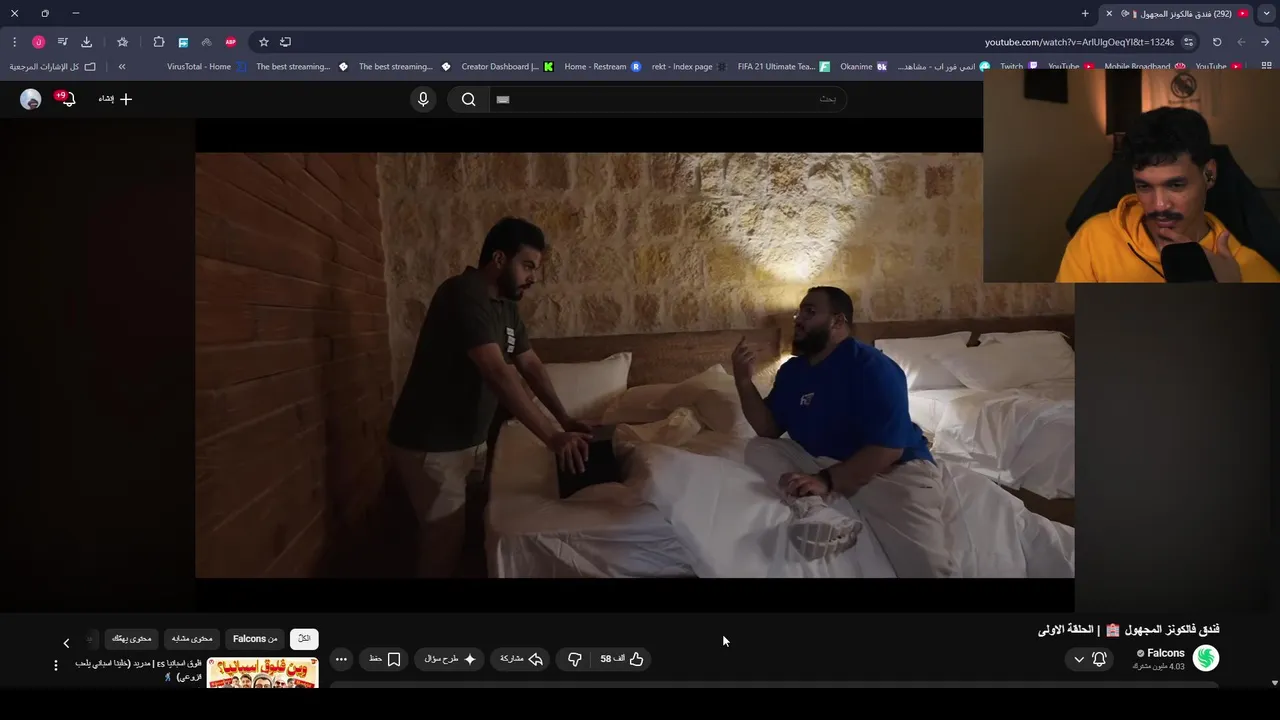Click the address bar URL
Screen dimensions: 1280x720
(x=1079, y=42)
